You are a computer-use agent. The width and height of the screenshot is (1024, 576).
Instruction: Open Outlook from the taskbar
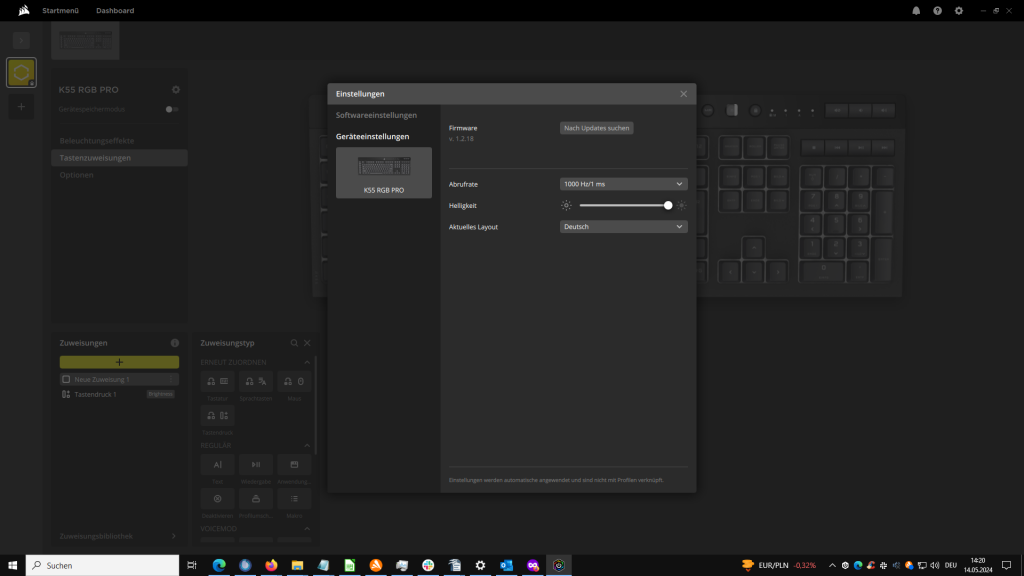(506, 566)
